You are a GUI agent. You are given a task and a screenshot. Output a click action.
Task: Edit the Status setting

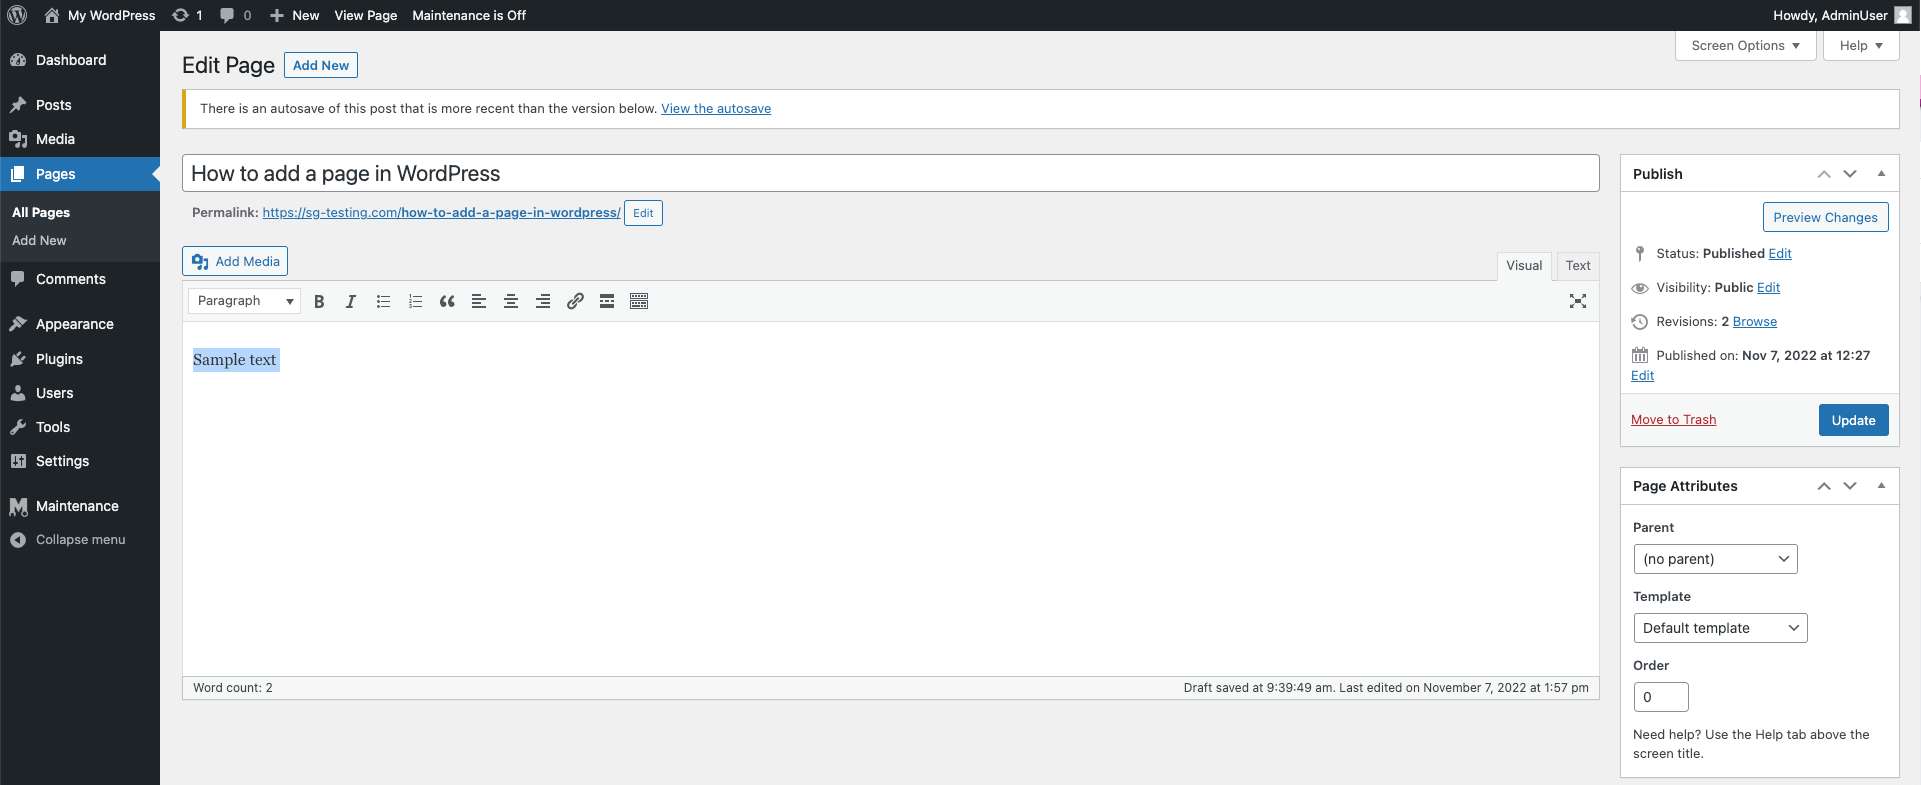1780,254
